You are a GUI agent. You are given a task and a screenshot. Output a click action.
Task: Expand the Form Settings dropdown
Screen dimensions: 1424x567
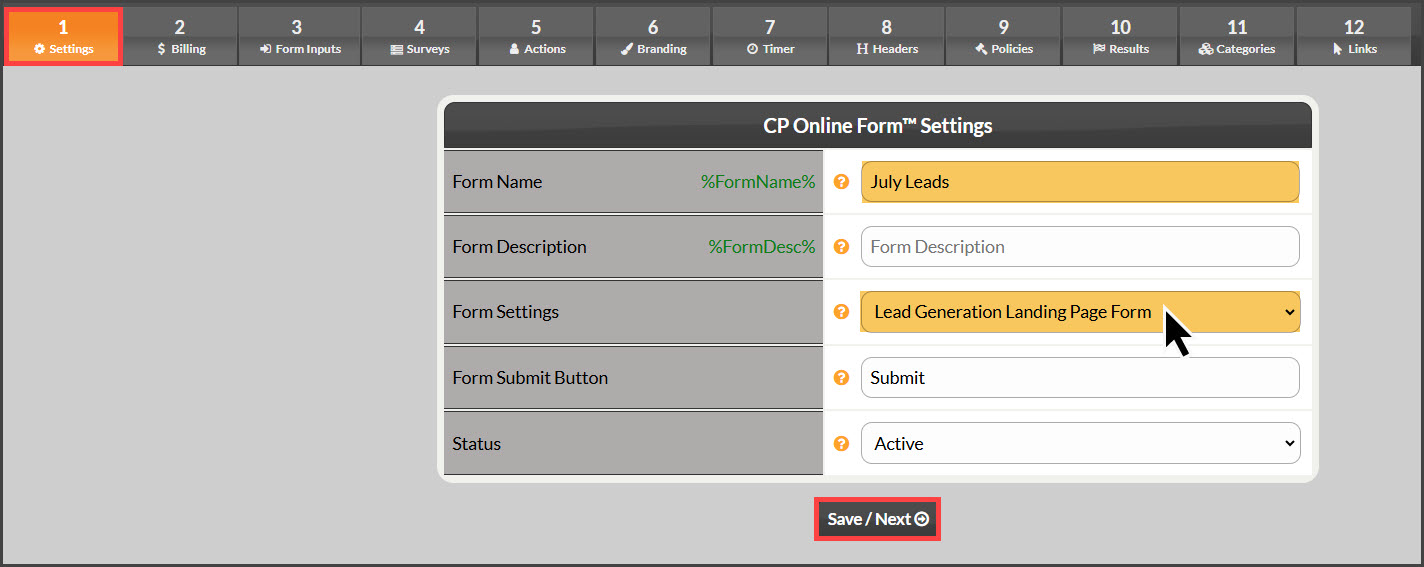1080,312
